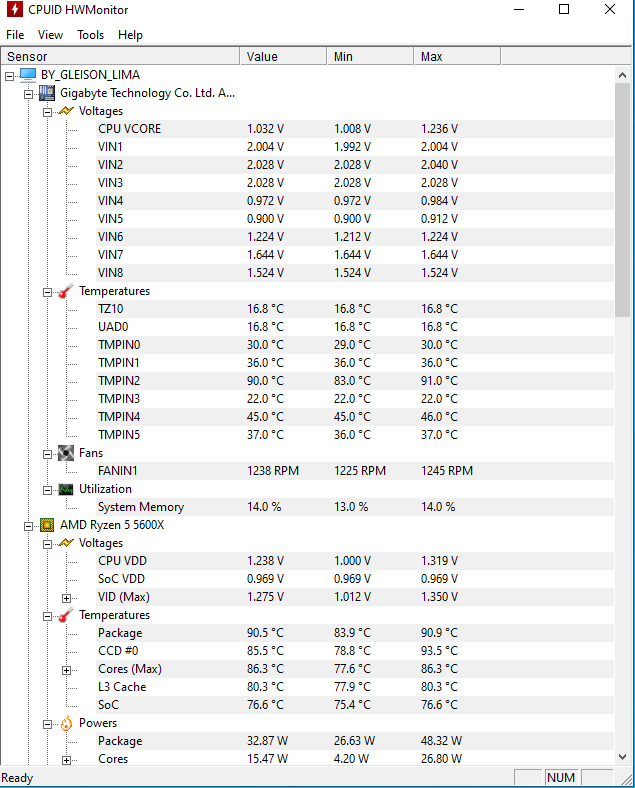Click the AMD Ryzen 5 5600X processor icon
This screenshot has width=635, height=788.
tap(47, 525)
